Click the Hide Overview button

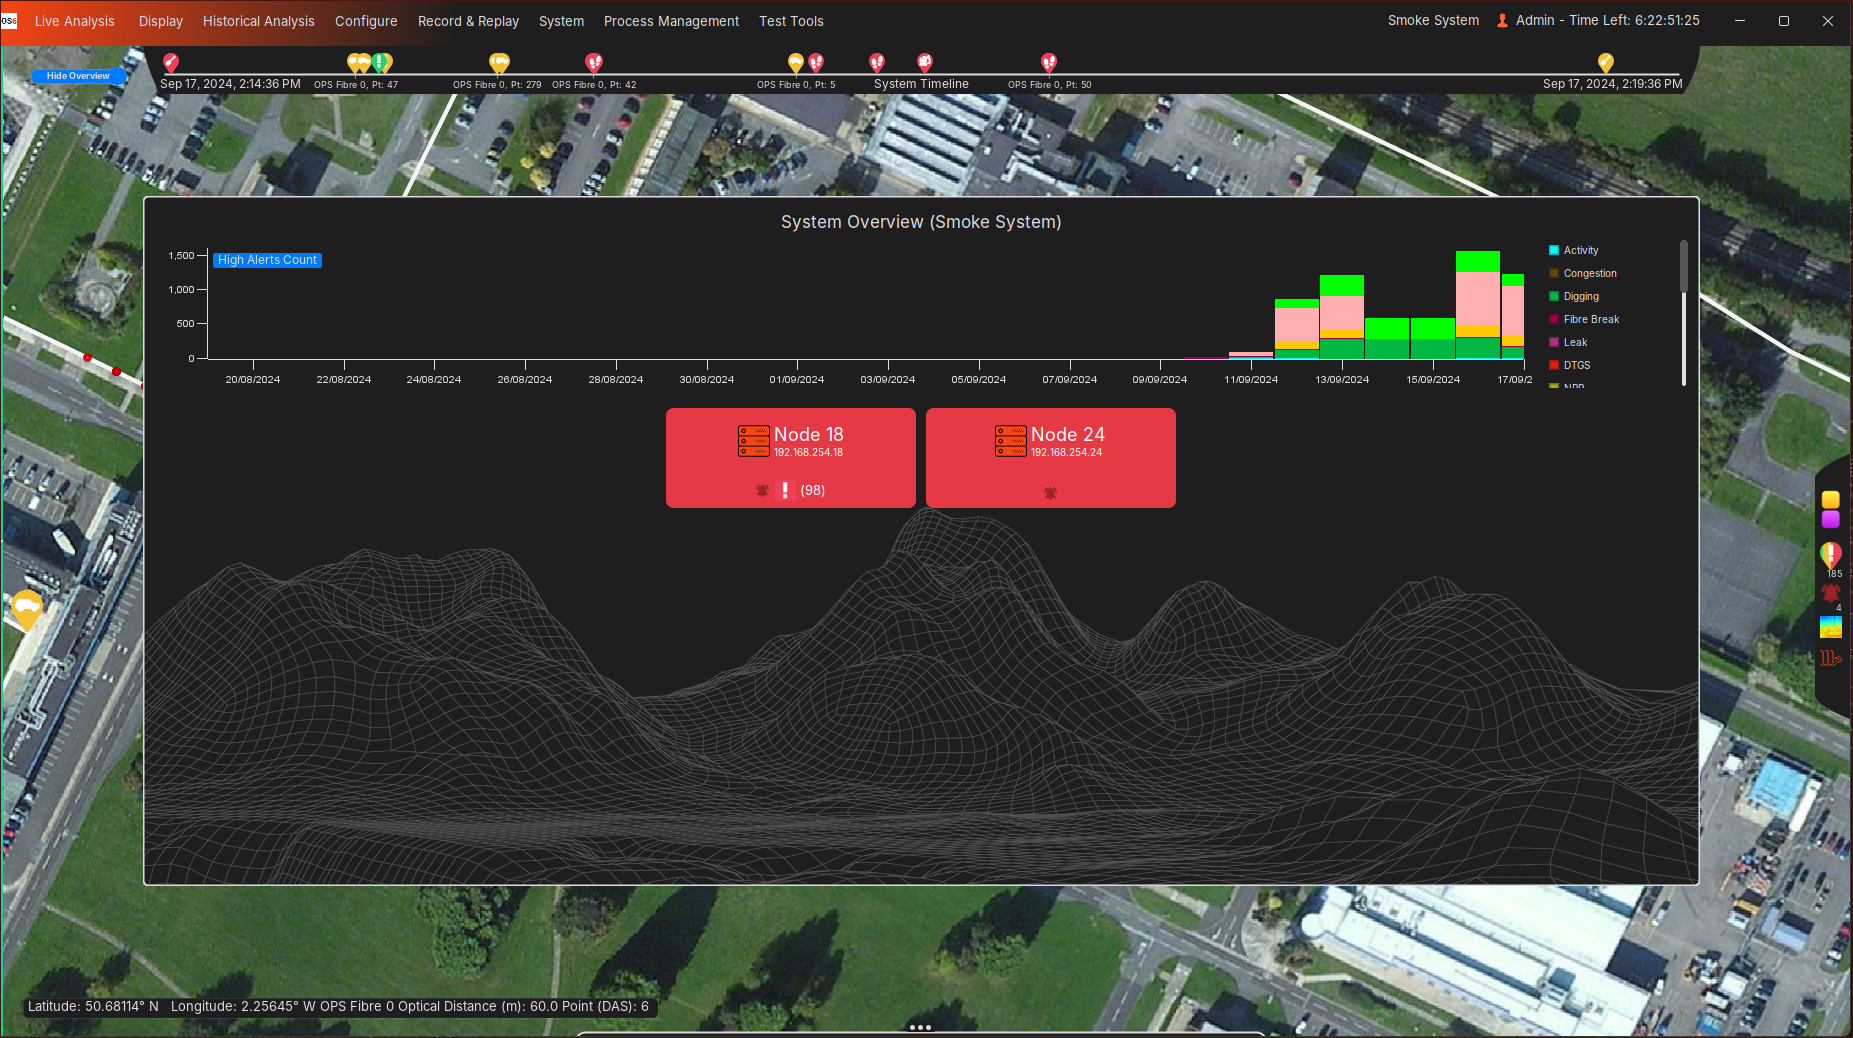78,76
